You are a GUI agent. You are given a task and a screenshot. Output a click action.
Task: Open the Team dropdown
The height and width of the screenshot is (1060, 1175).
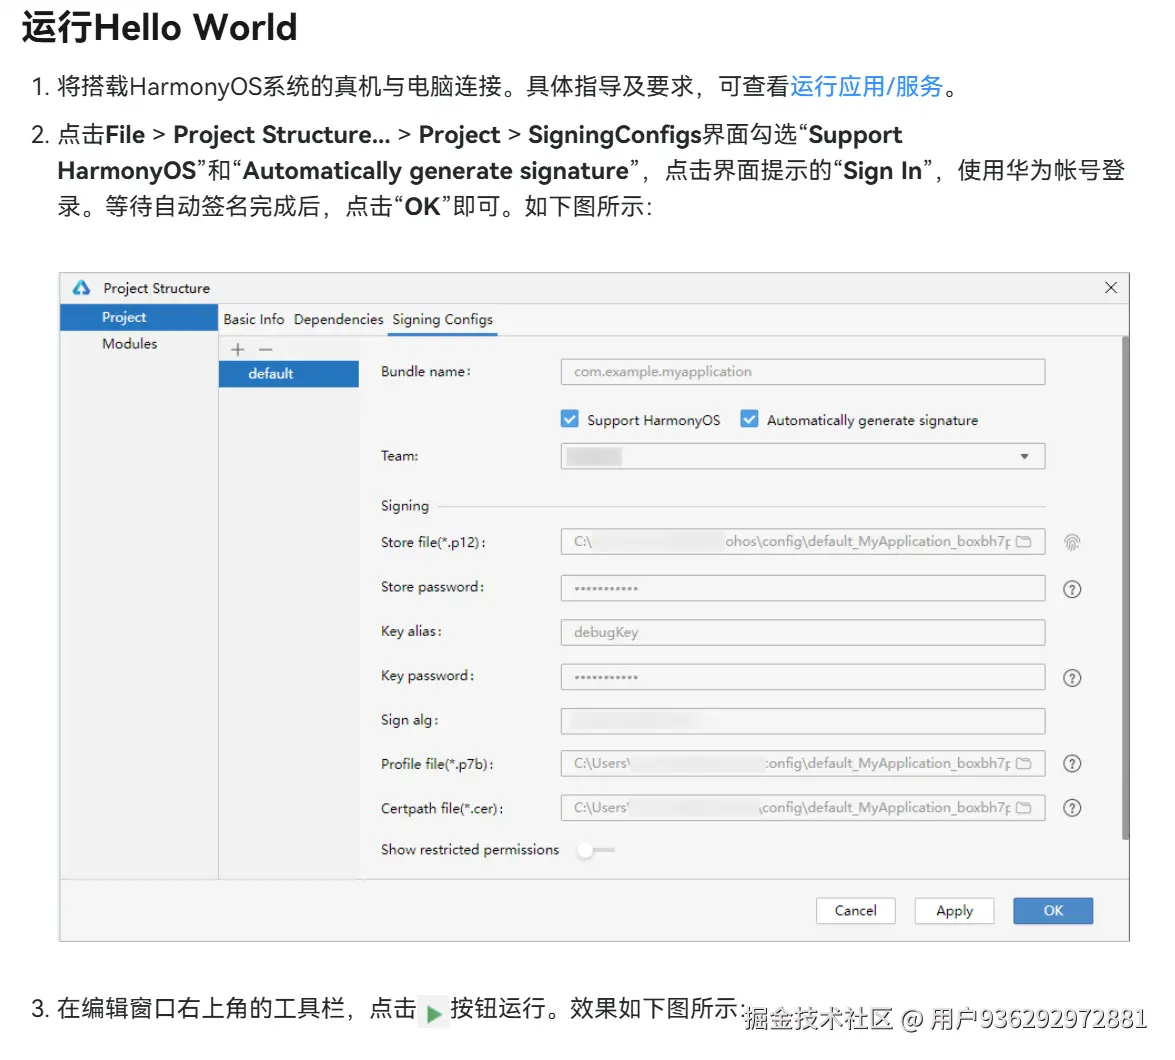803,456
